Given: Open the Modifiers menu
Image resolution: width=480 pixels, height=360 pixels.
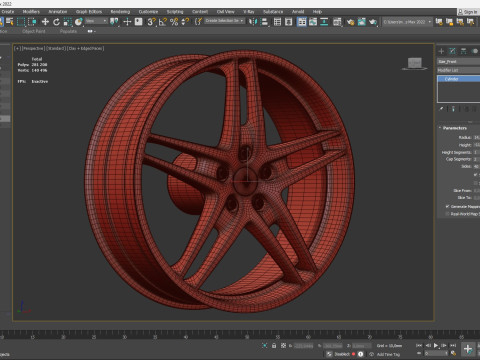Looking at the screenshot, I should pos(31,12).
